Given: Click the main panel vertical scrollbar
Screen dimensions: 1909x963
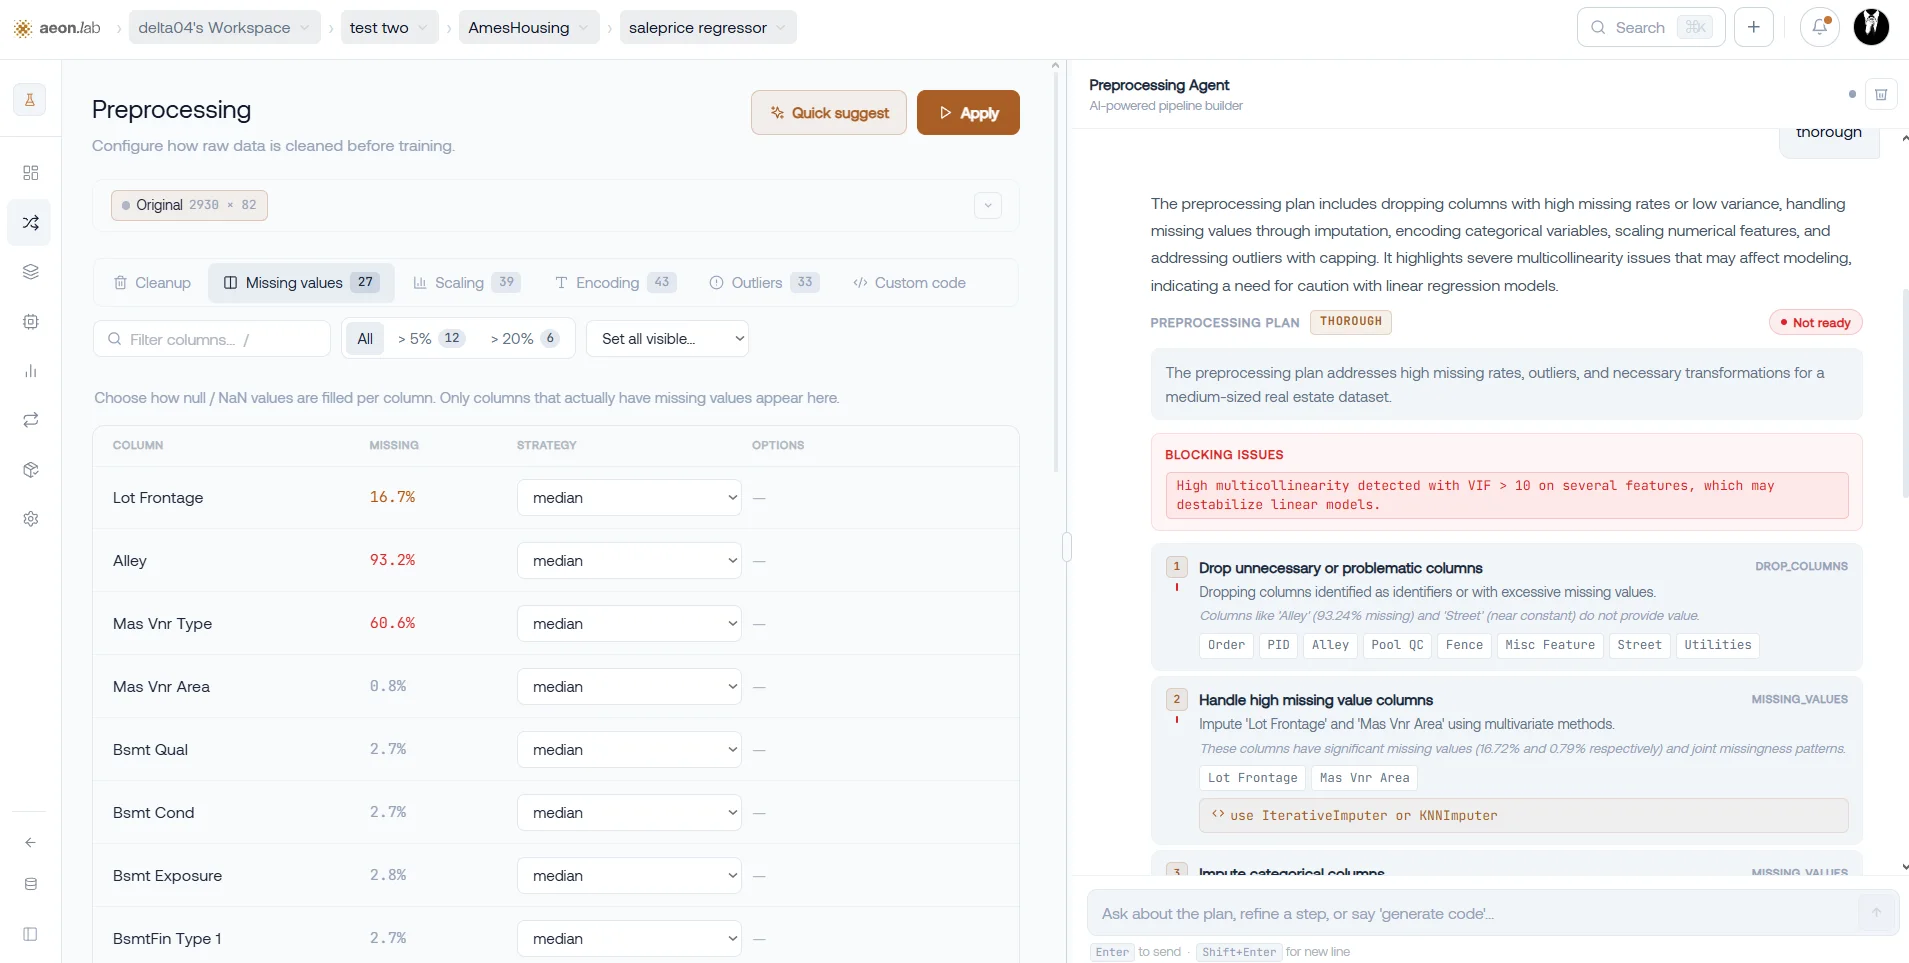Looking at the screenshot, I should coord(1056,270).
